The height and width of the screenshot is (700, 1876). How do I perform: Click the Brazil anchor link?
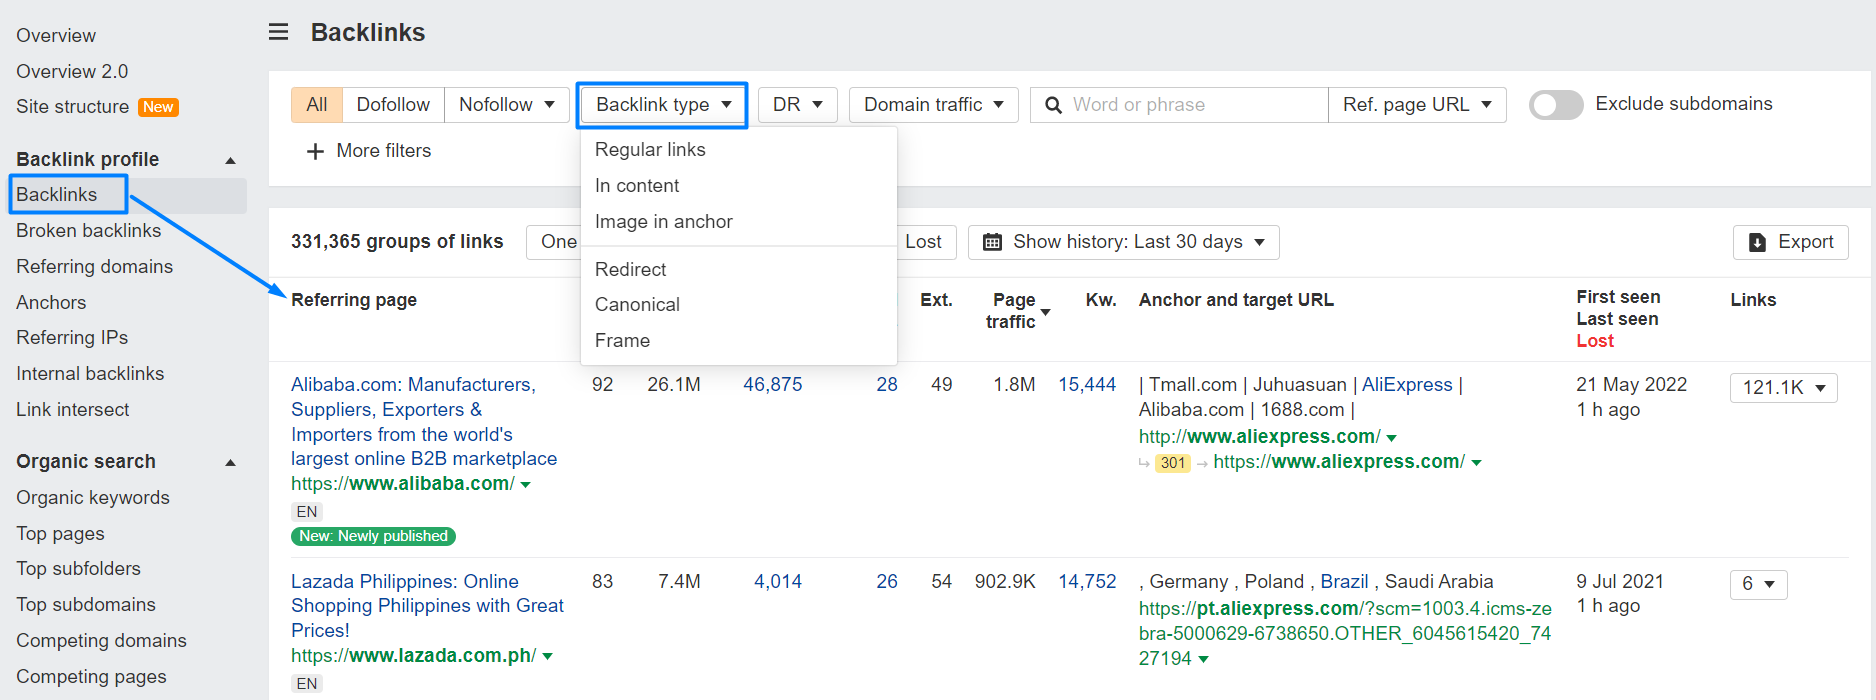[x=1344, y=582]
